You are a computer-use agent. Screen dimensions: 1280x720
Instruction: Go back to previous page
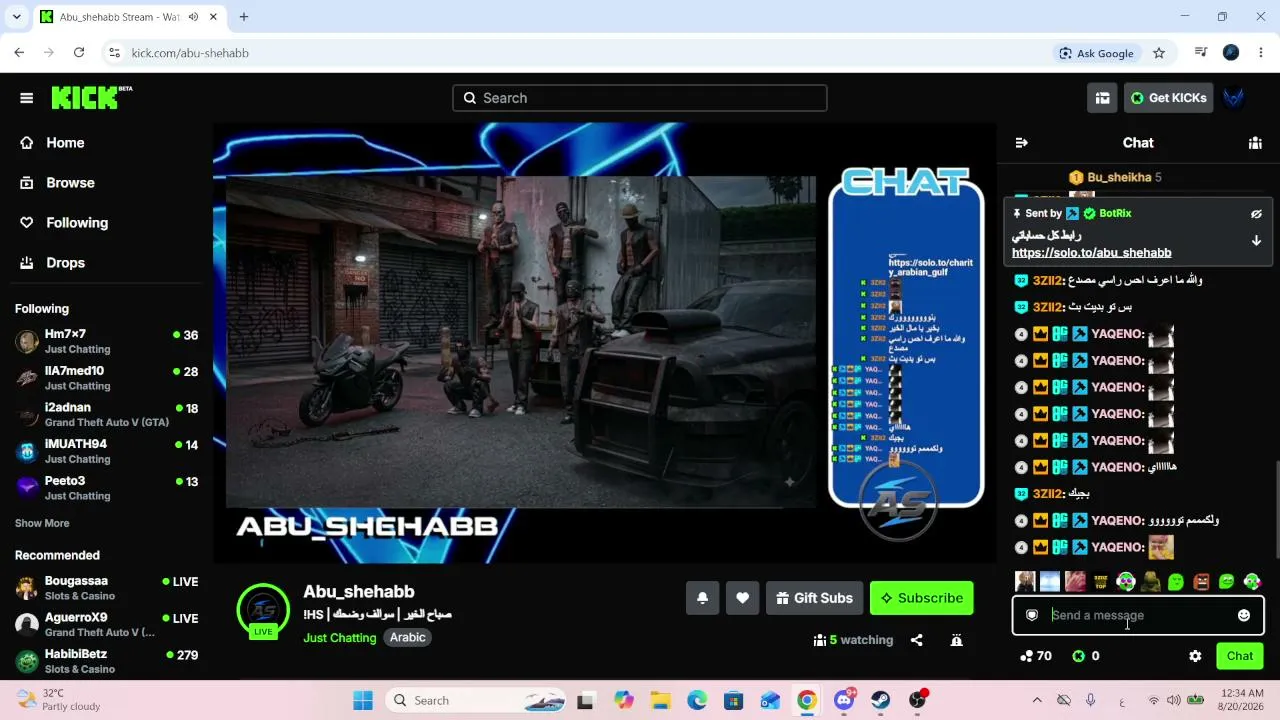[x=19, y=53]
